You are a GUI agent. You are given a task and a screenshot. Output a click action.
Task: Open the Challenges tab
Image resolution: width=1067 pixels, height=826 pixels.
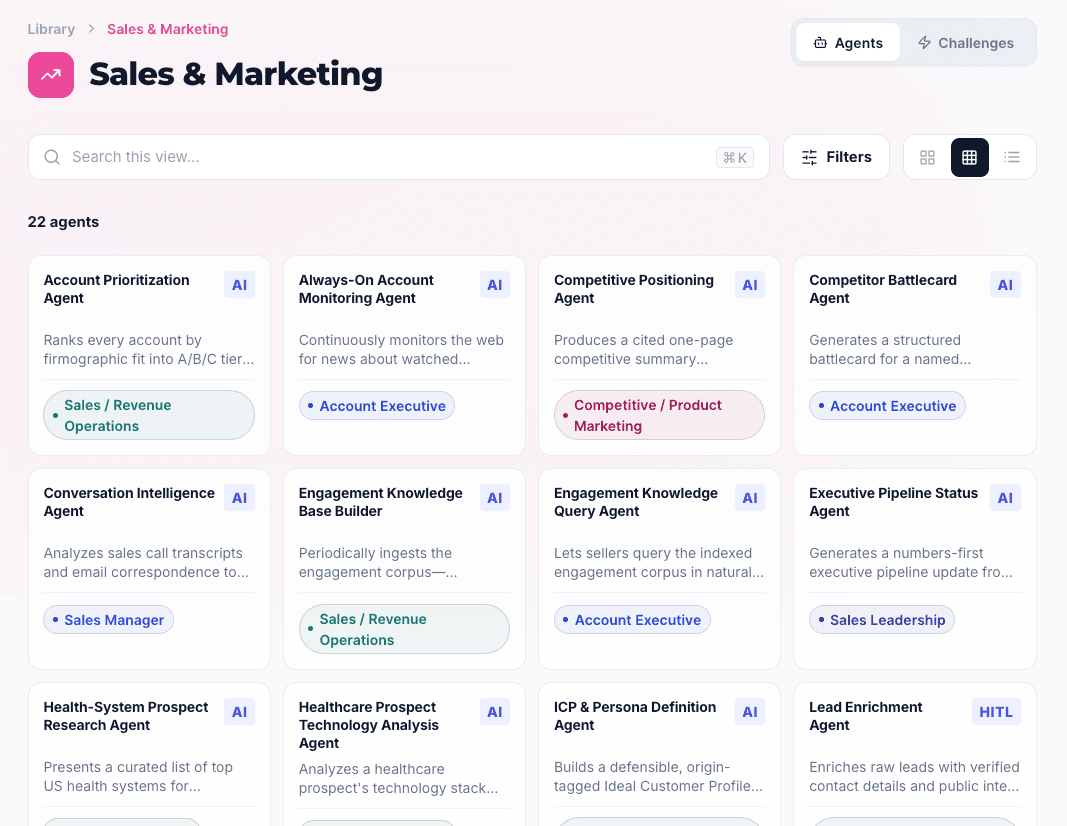966,43
